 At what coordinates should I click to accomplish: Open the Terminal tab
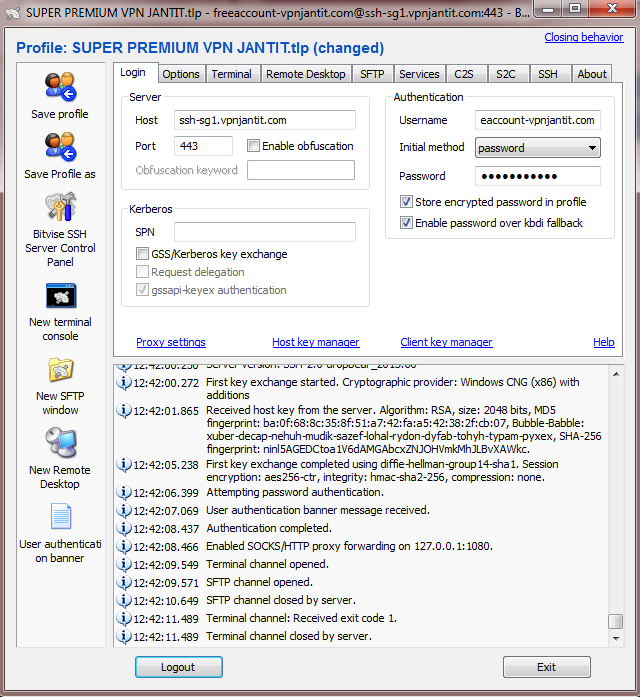[232, 74]
